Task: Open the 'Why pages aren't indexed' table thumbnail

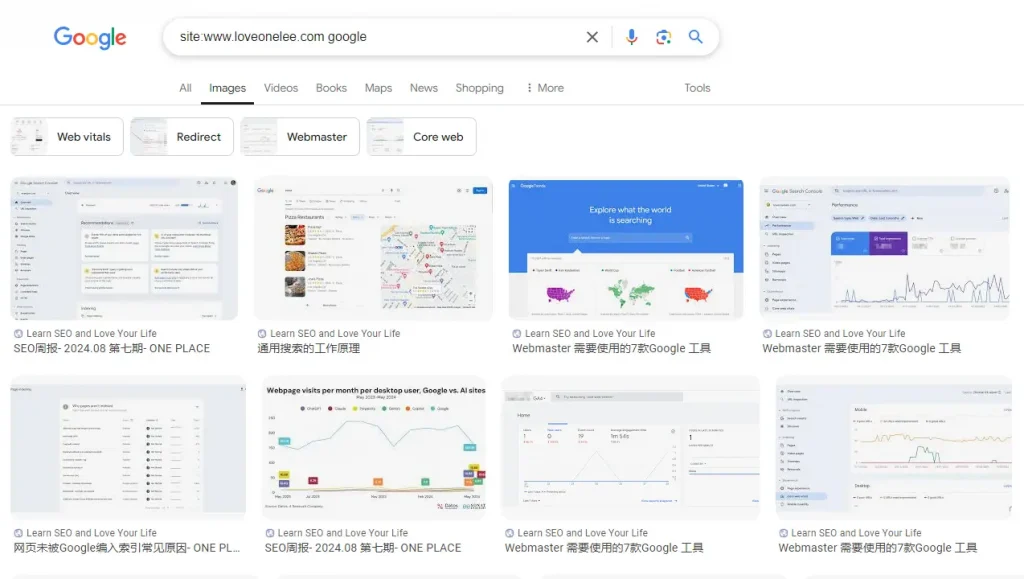Action: (128, 448)
